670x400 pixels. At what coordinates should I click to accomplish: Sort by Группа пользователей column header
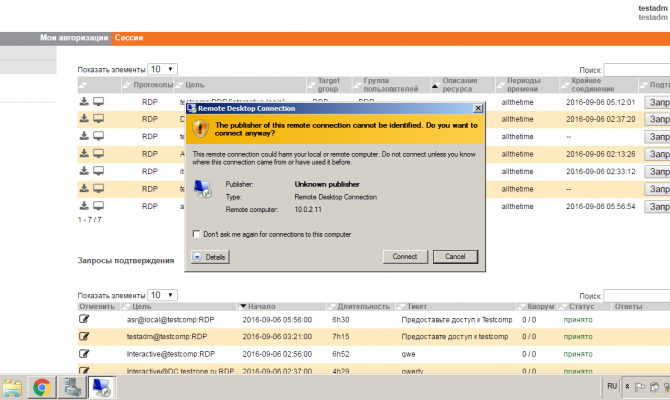(391, 85)
